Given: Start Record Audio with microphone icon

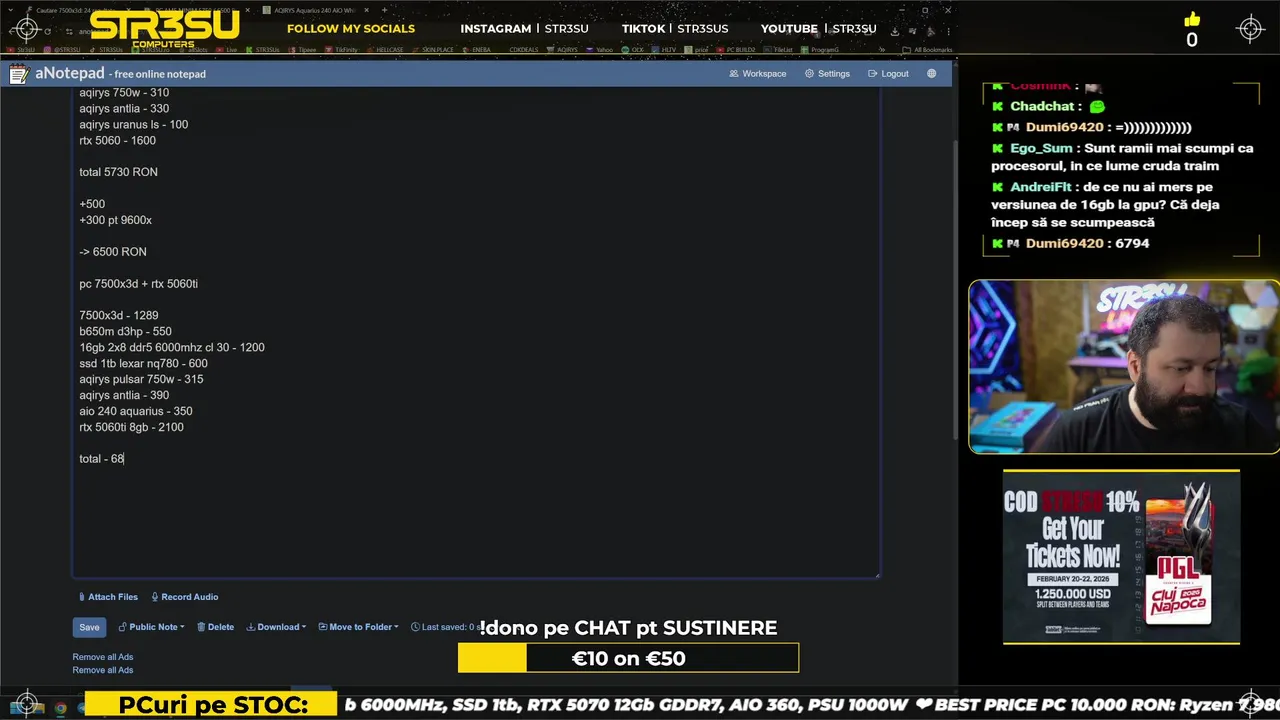Looking at the screenshot, I should click(185, 597).
